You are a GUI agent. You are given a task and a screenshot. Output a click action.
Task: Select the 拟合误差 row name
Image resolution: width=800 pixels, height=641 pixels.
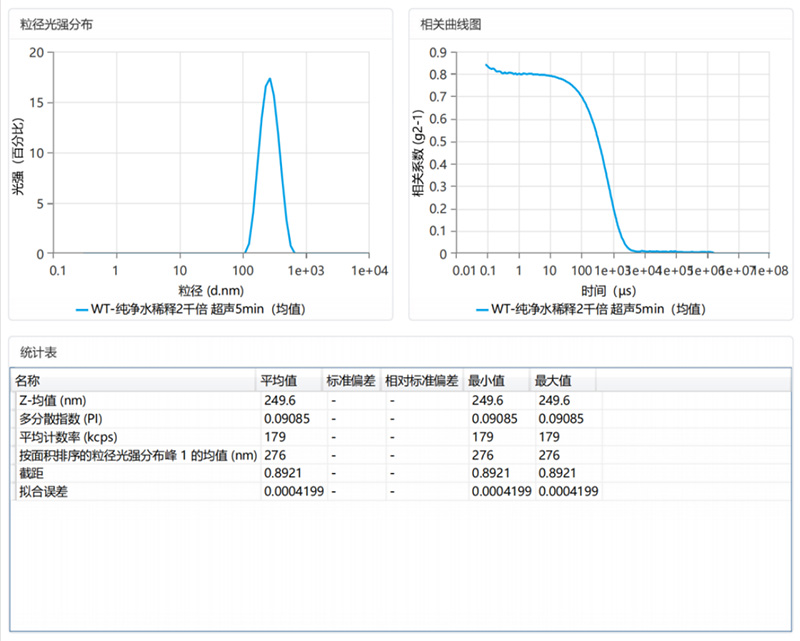coord(38,491)
